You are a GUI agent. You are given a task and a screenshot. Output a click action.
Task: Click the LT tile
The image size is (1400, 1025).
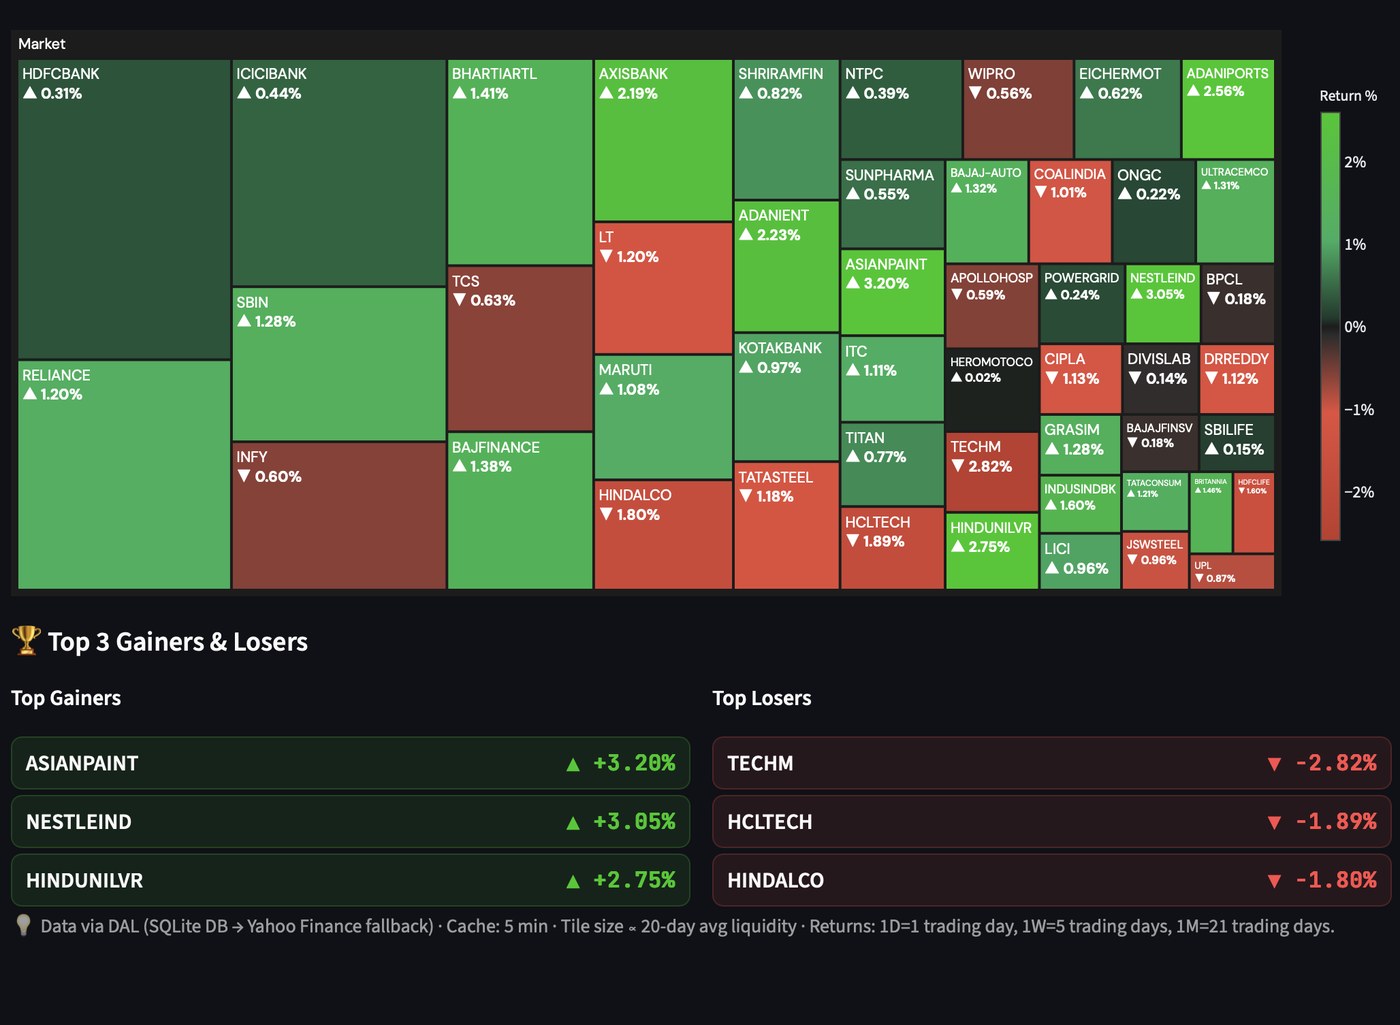click(x=663, y=288)
